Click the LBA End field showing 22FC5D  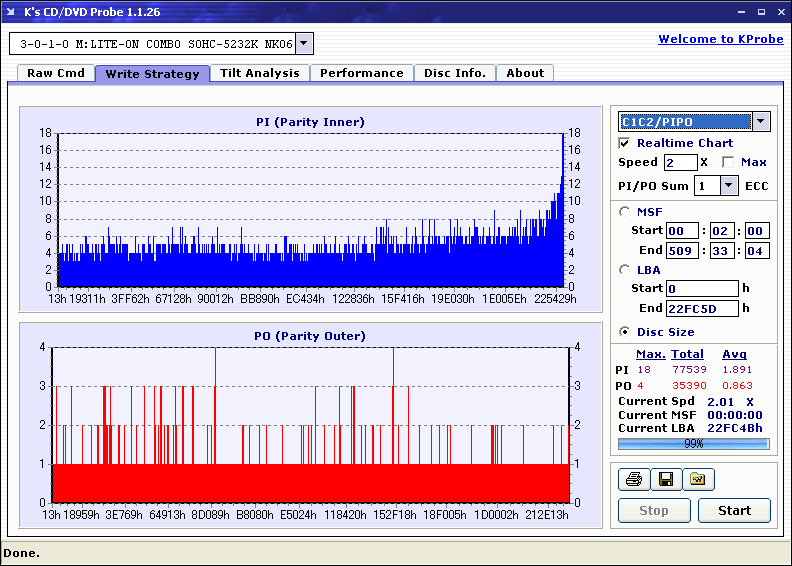coord(702,308)
